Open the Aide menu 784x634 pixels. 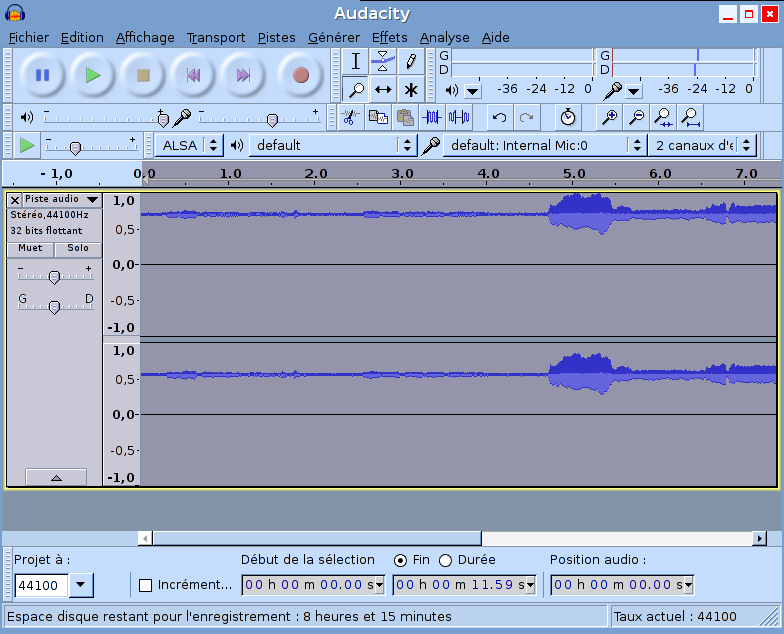(496, 38)
